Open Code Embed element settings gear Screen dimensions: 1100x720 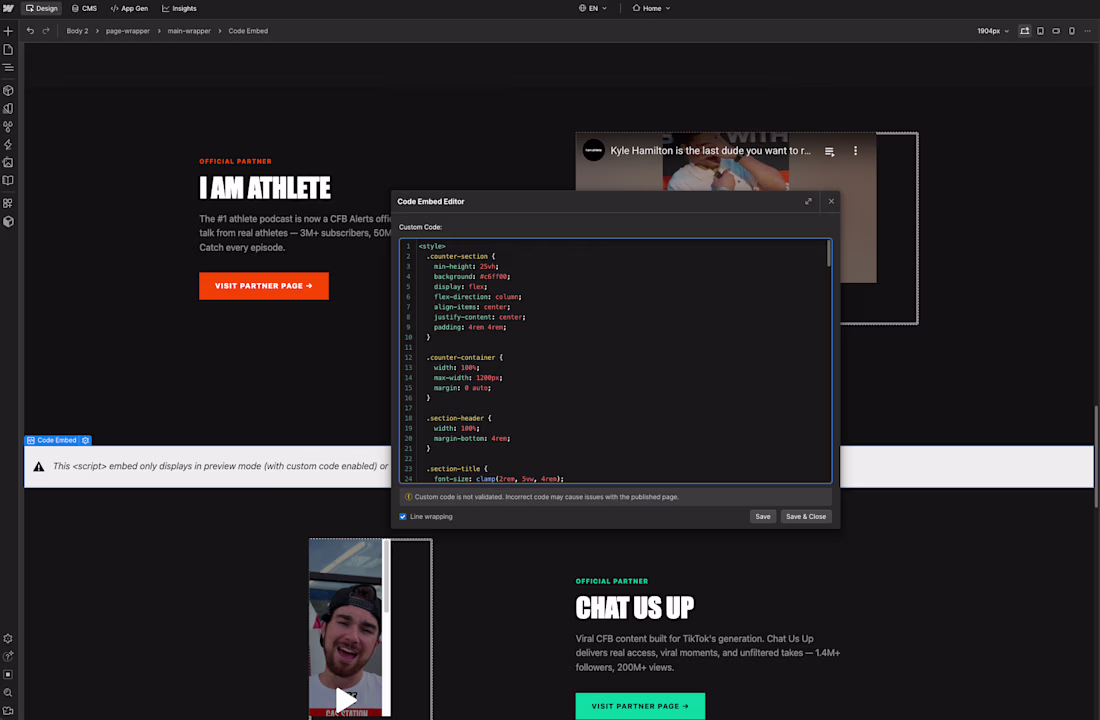(x=86, y=441)
